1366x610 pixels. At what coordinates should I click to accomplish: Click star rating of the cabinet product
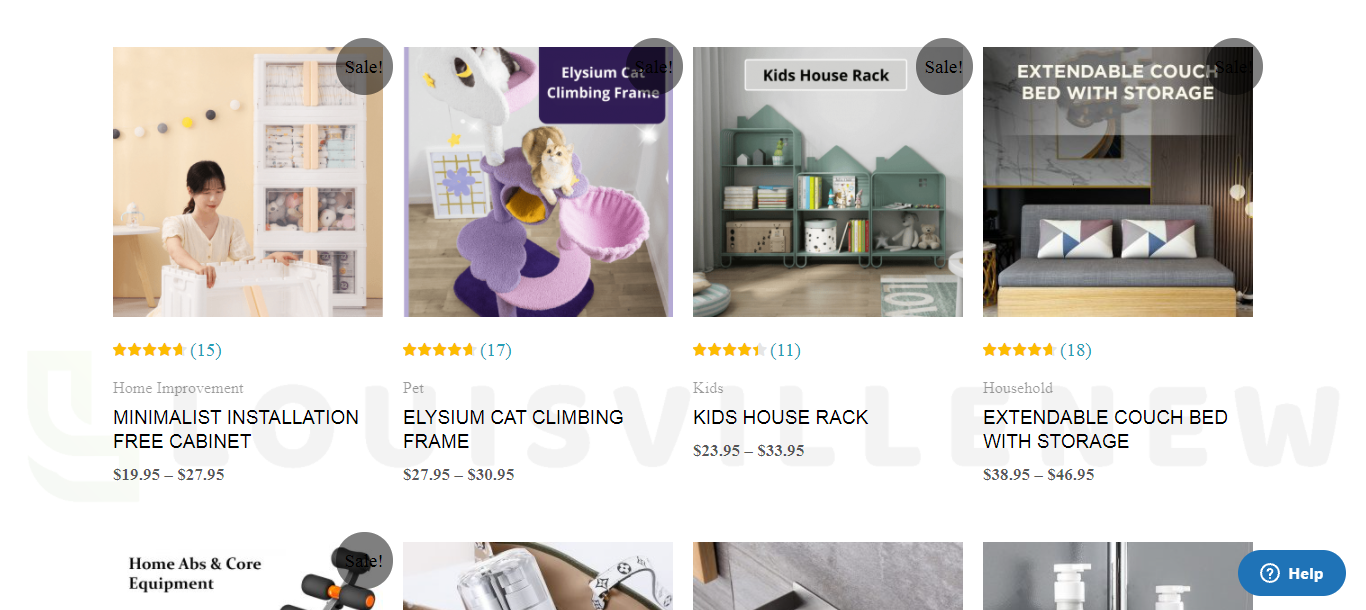click(149, 350)
